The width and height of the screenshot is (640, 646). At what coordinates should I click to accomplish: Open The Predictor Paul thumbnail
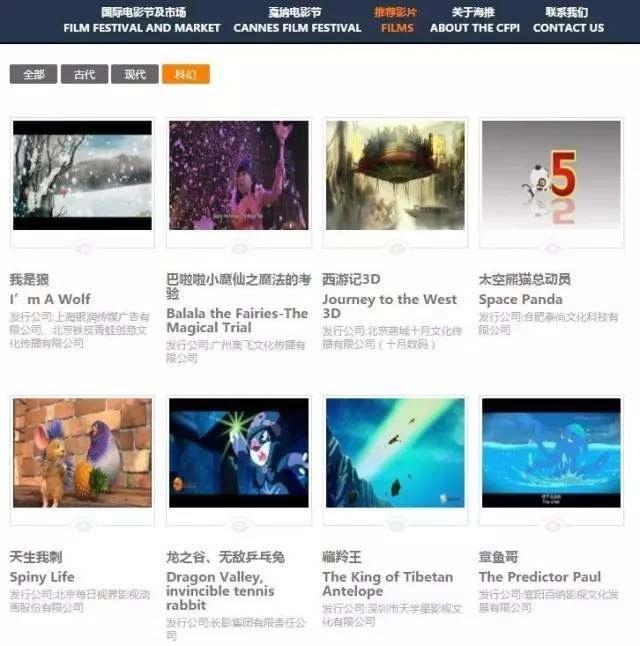pyautogui.click(x=551, y=453)
